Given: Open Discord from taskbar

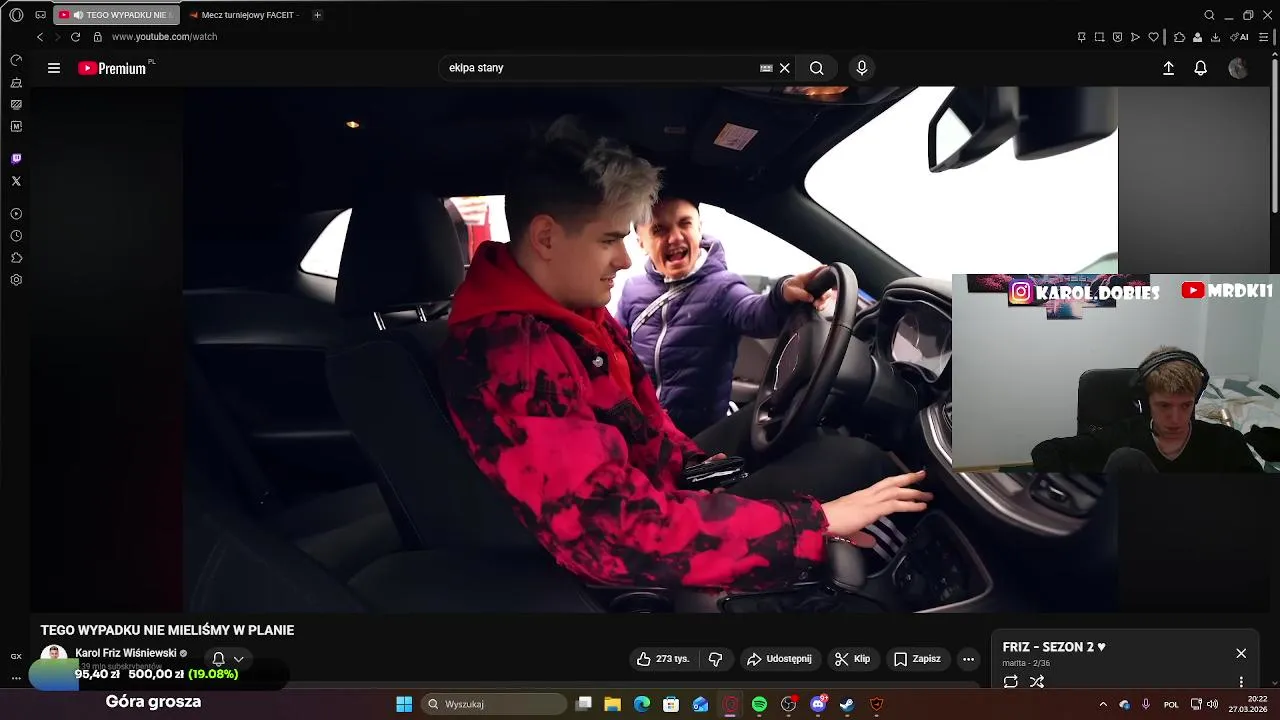Looking at the screenshot, I should coord(818,704).
